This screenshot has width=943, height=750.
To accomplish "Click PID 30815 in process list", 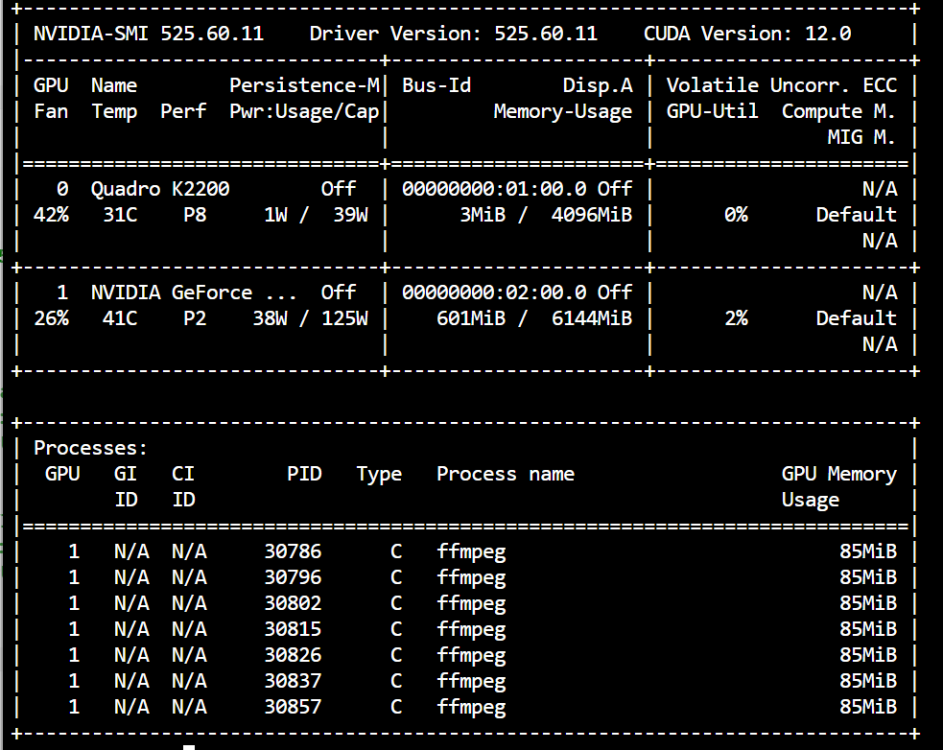I will tap(293, 629).
